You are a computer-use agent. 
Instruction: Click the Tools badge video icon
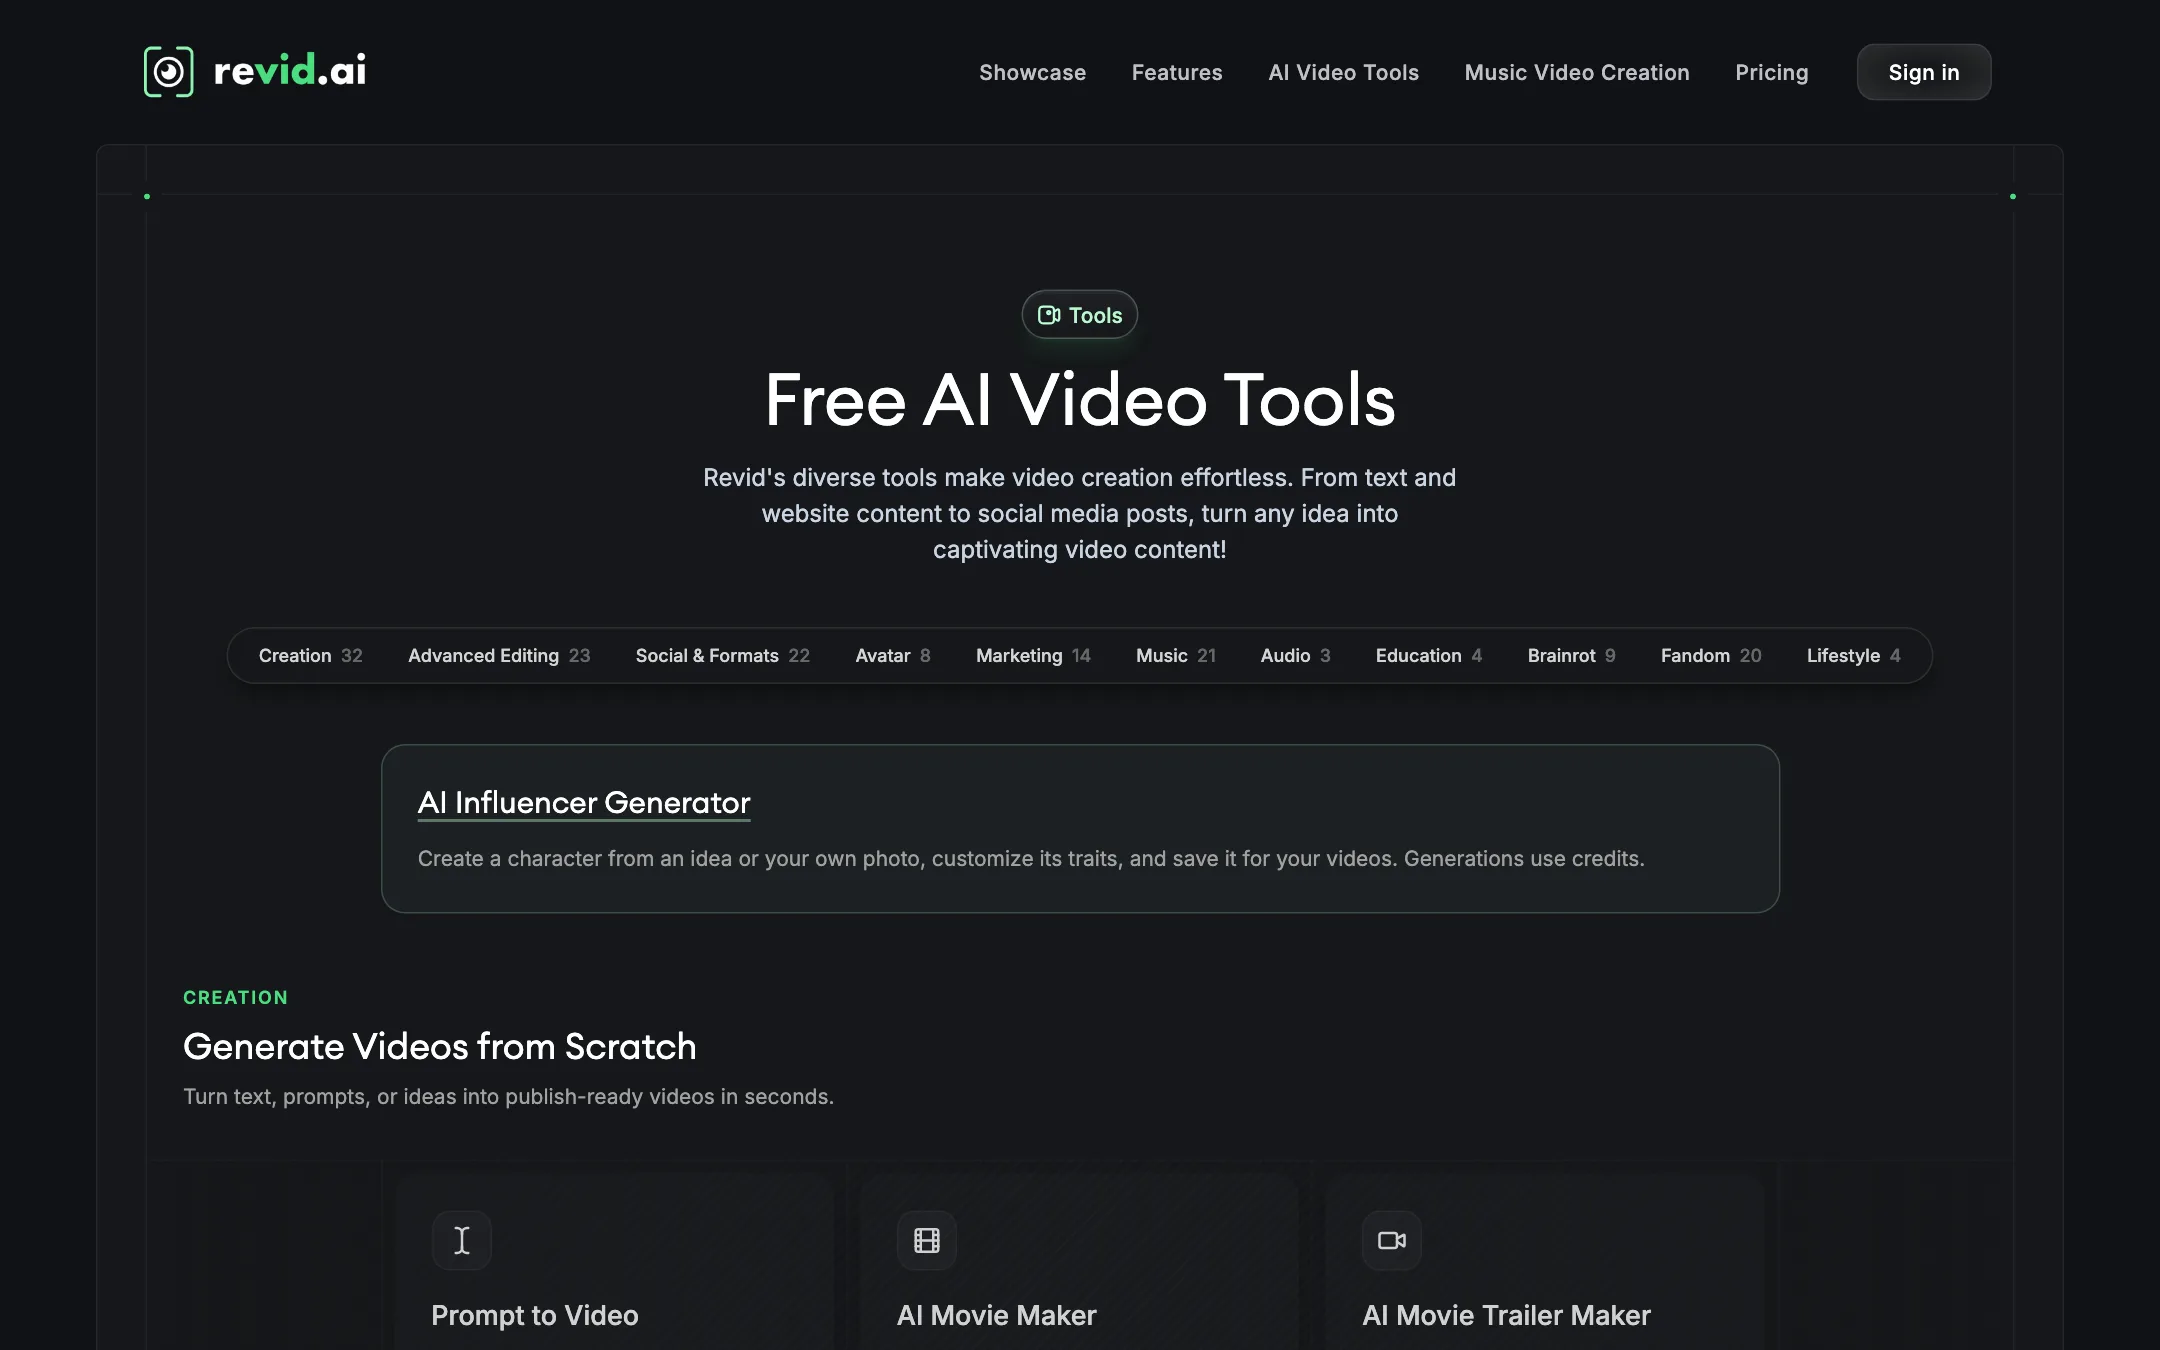point(1049,315)
